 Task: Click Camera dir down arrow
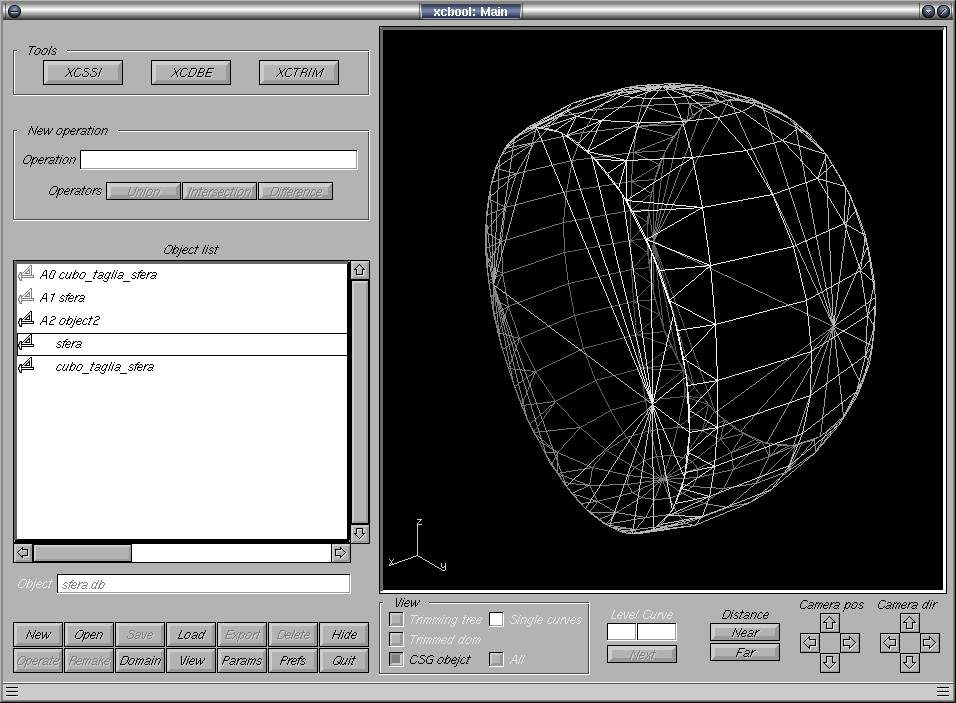click(909, 663)
